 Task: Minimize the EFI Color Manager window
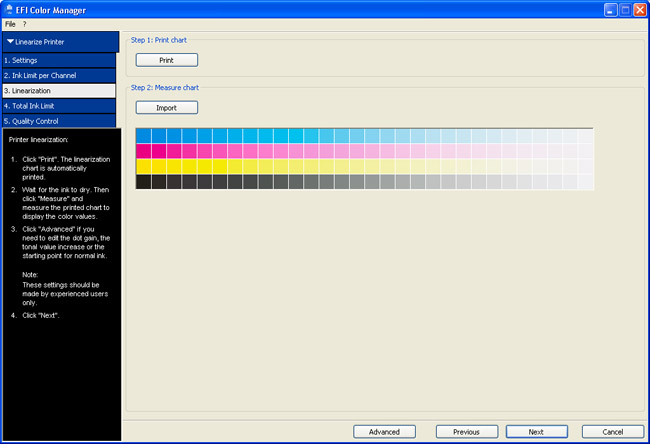610,10
